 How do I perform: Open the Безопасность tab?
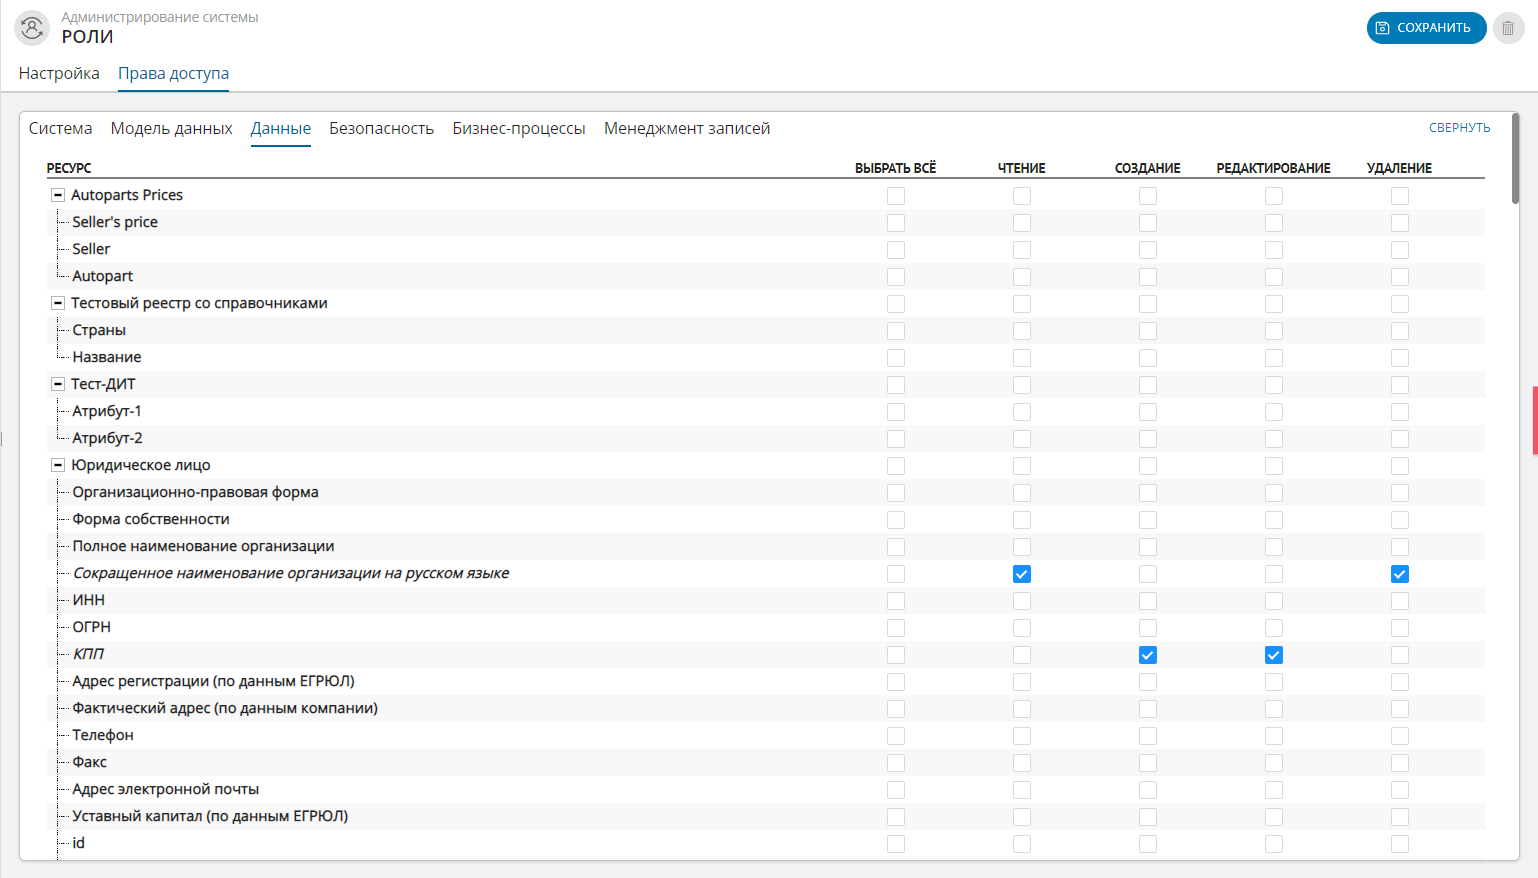coord(381,129)
